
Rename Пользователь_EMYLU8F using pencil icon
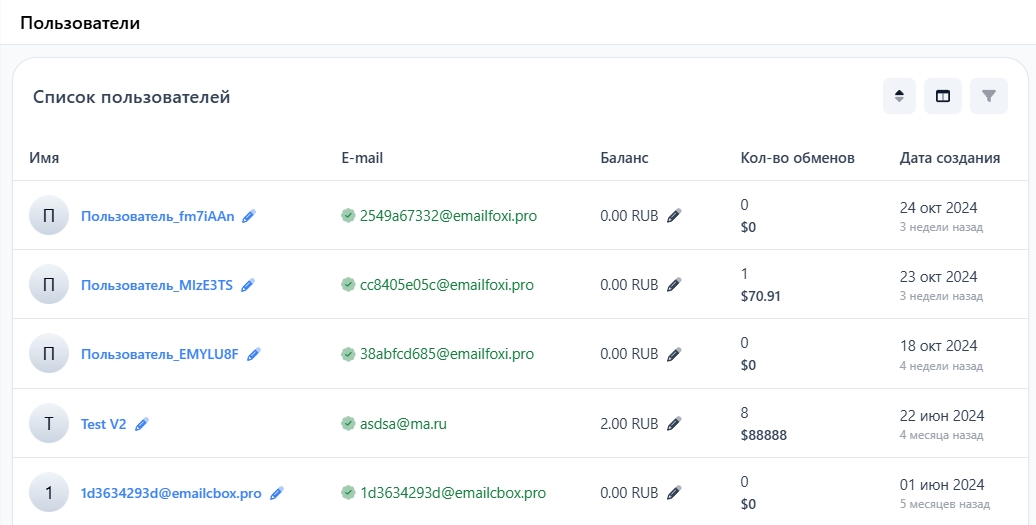coord(254,354)
